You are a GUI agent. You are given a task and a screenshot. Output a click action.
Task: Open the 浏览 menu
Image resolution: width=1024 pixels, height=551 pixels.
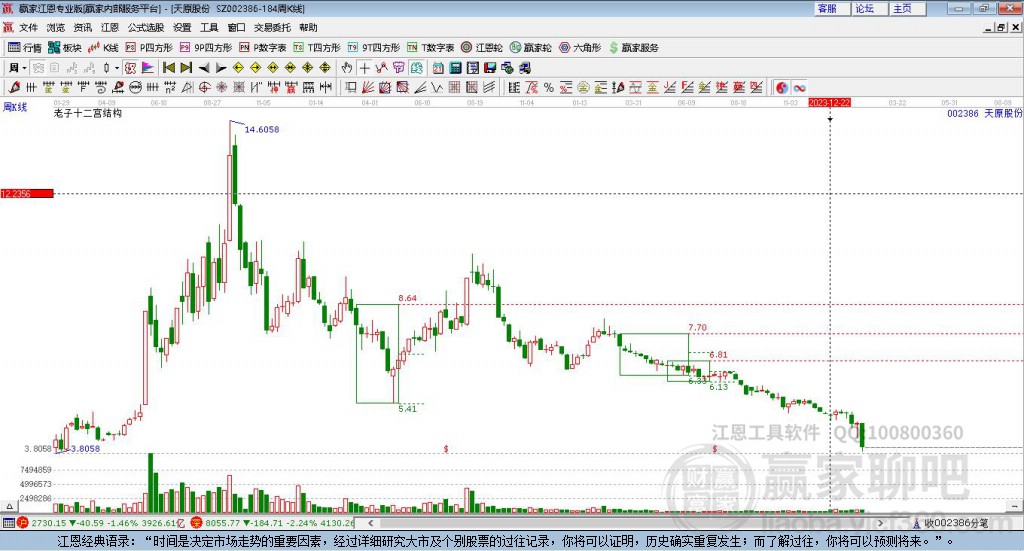(56, 27)
